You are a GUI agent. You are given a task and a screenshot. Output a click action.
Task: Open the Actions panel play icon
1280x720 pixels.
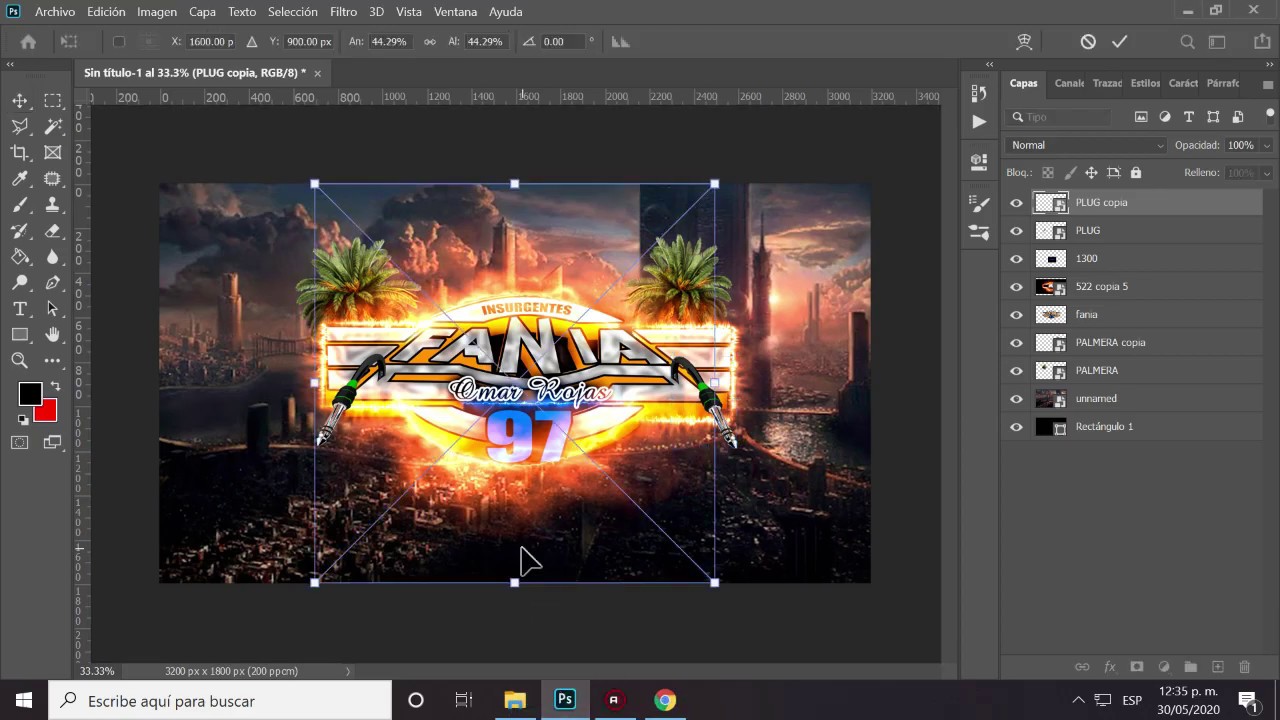pyautogui.click(x=979, y=121)
